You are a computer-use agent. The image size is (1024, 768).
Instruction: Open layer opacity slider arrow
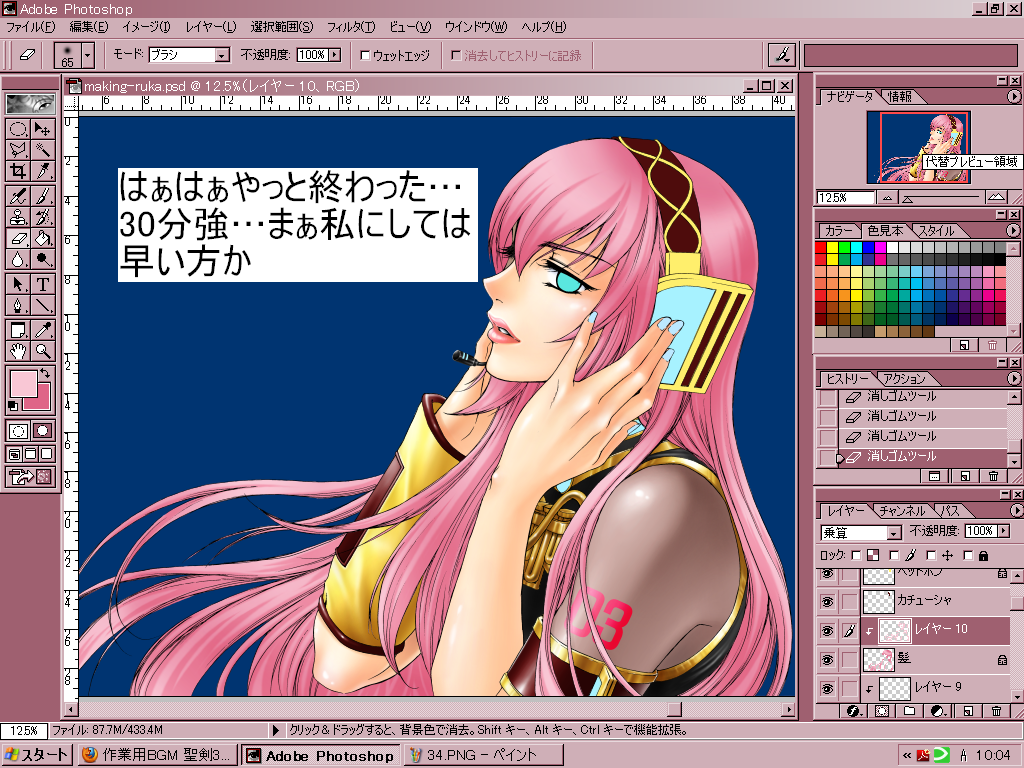pyautogui.click(x=1004, y=531)
